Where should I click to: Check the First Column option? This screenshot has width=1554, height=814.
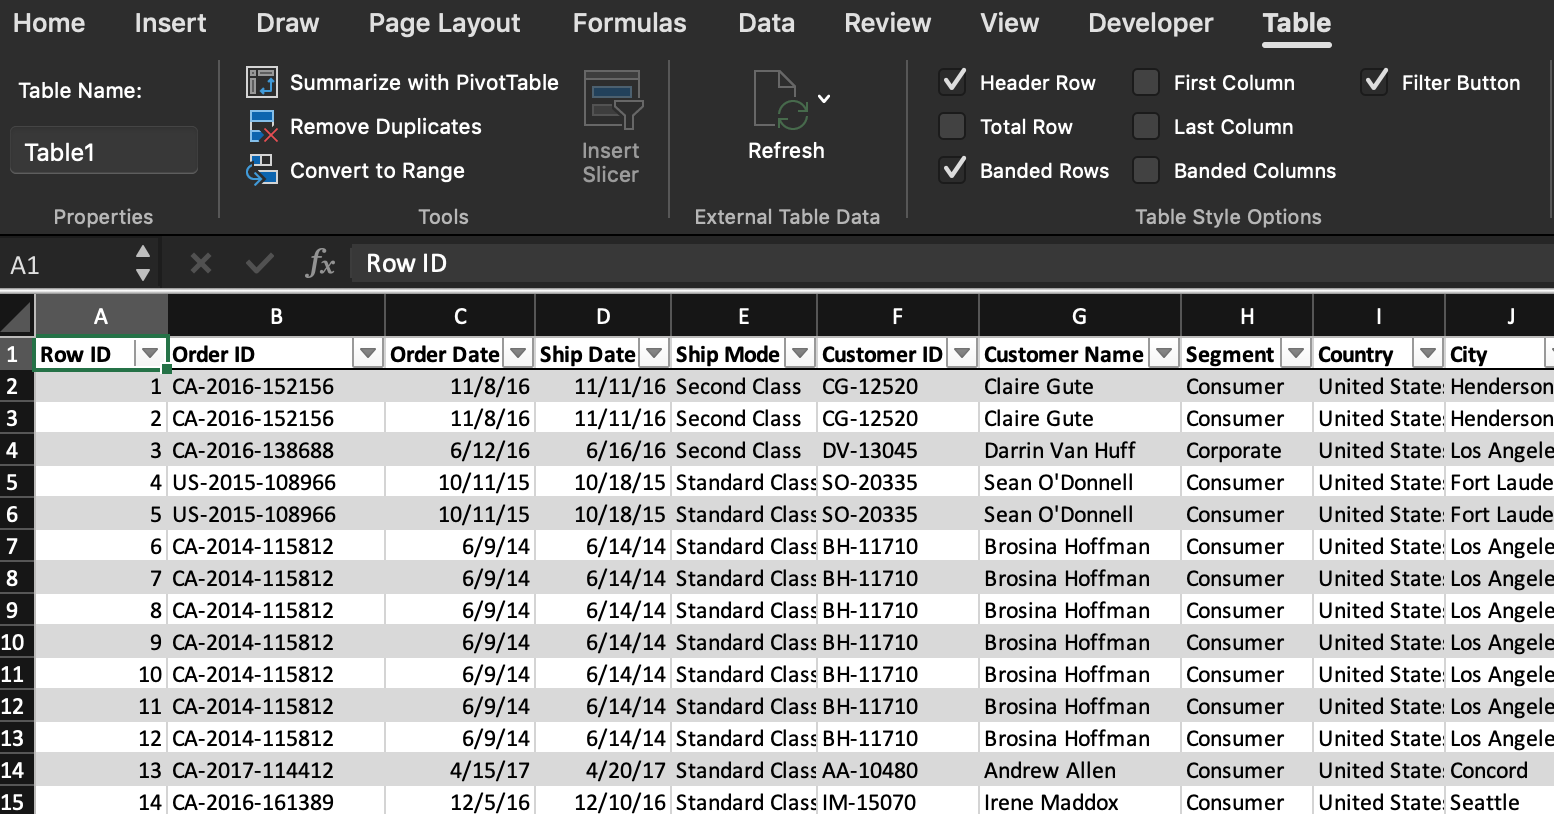point(1145,82)
